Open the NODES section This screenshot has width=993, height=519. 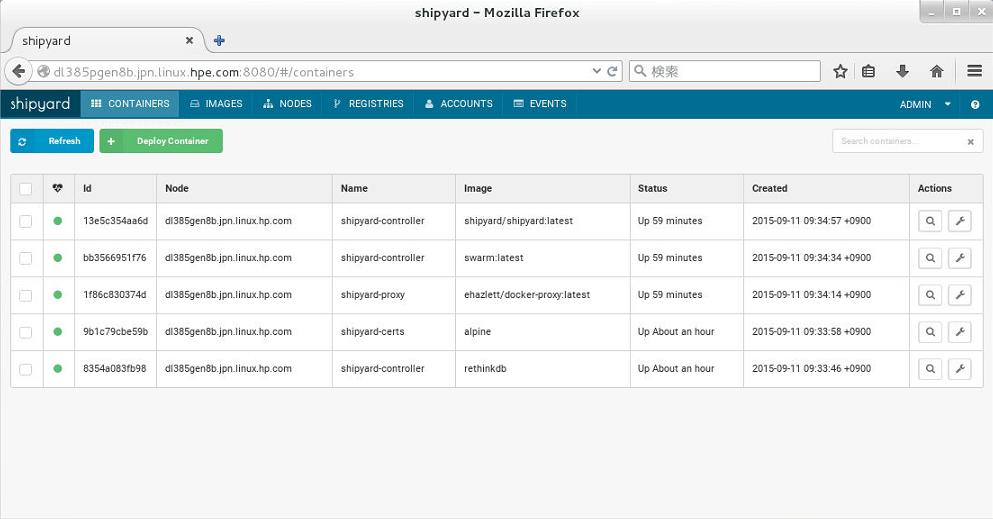[288, 104]
